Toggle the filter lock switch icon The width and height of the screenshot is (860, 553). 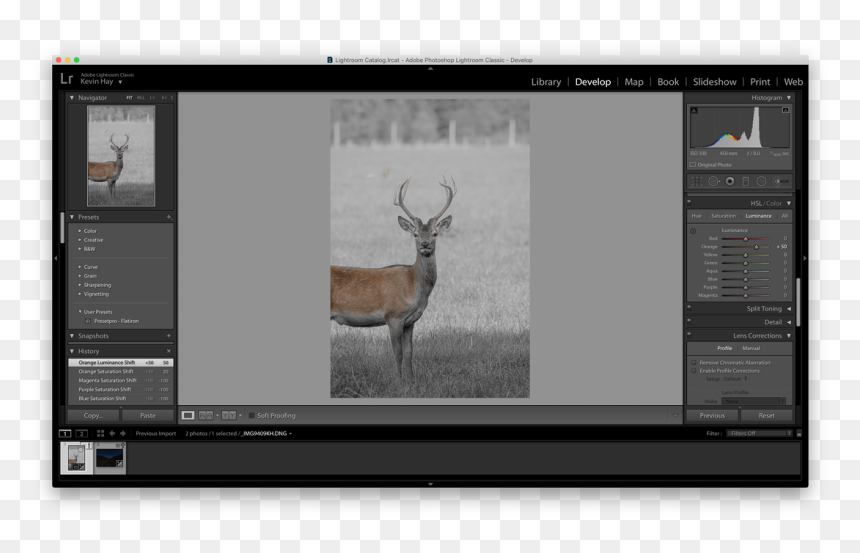coord(799,433)
